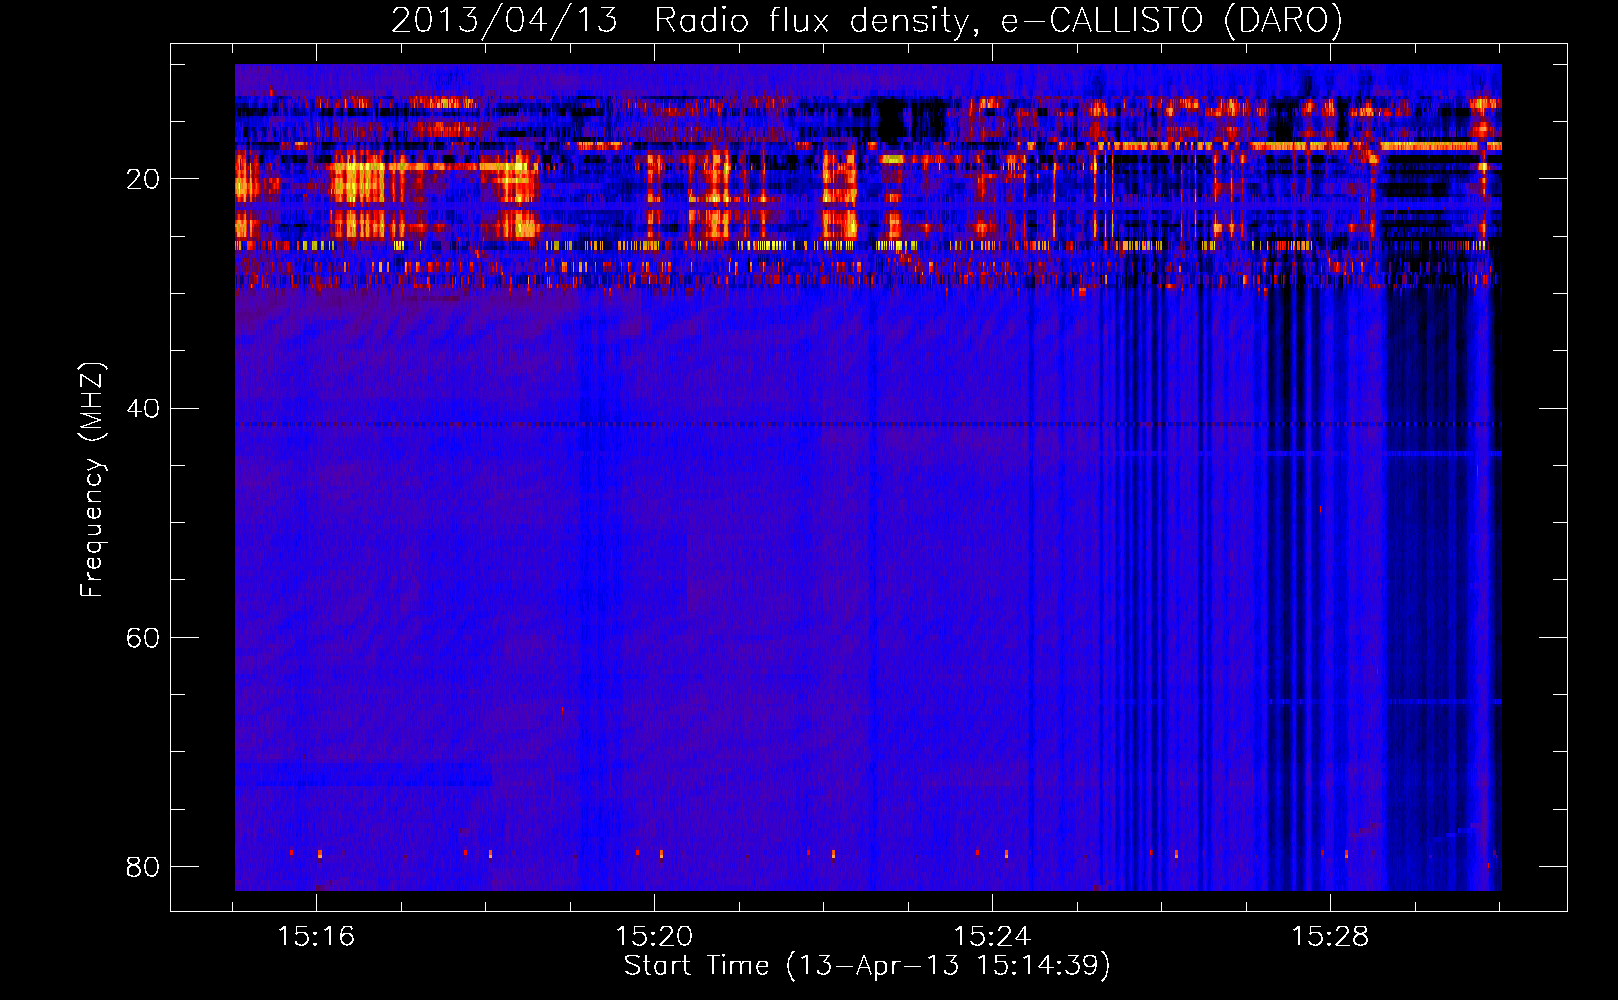
Task: Click the 'Frequency (MHZ)' axis label
Action: point(92,480)
